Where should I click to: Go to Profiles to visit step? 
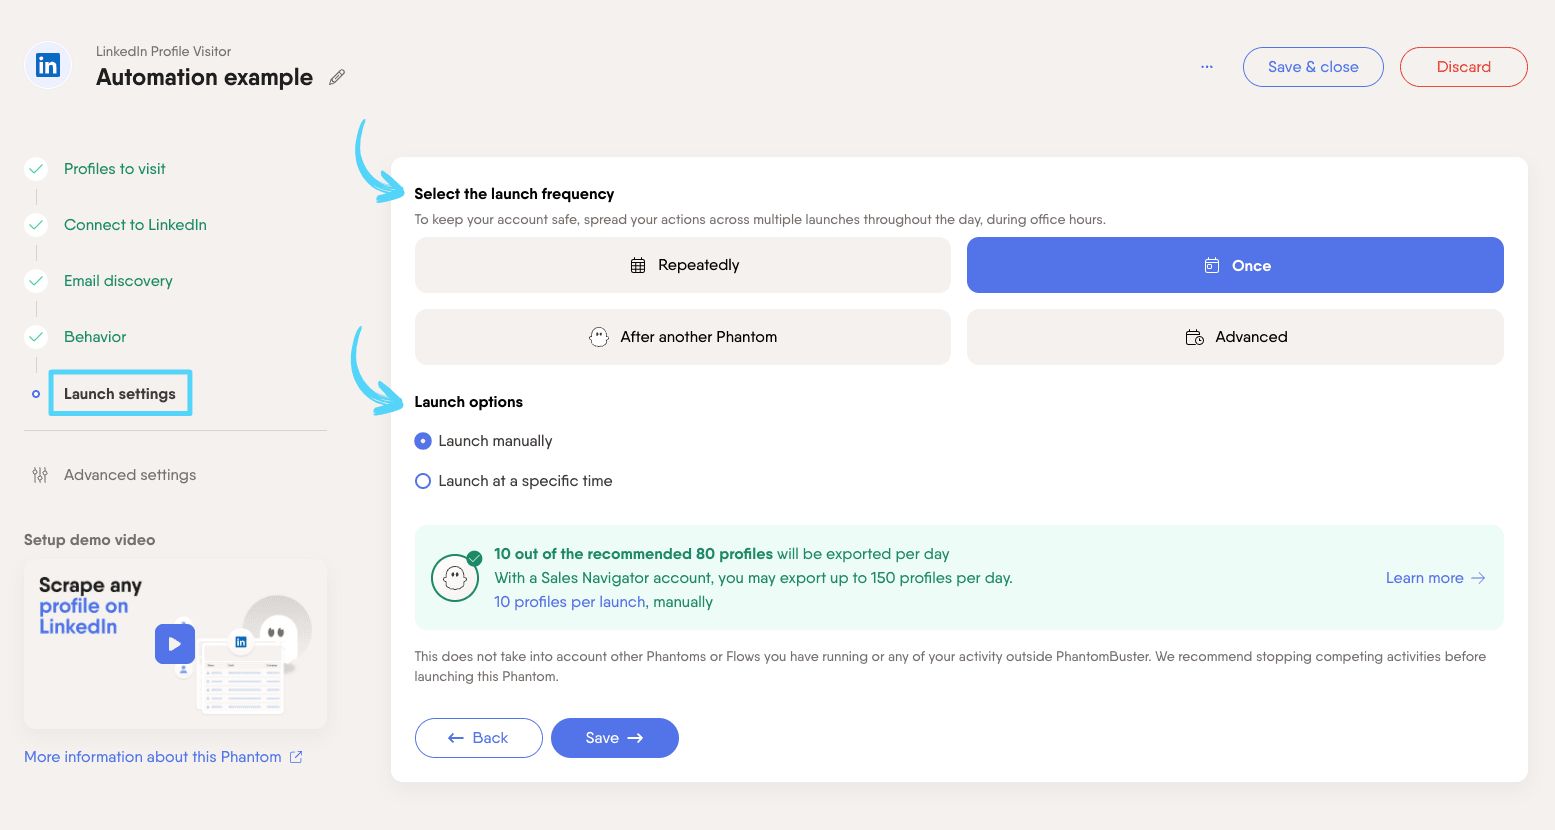point(115,169)
